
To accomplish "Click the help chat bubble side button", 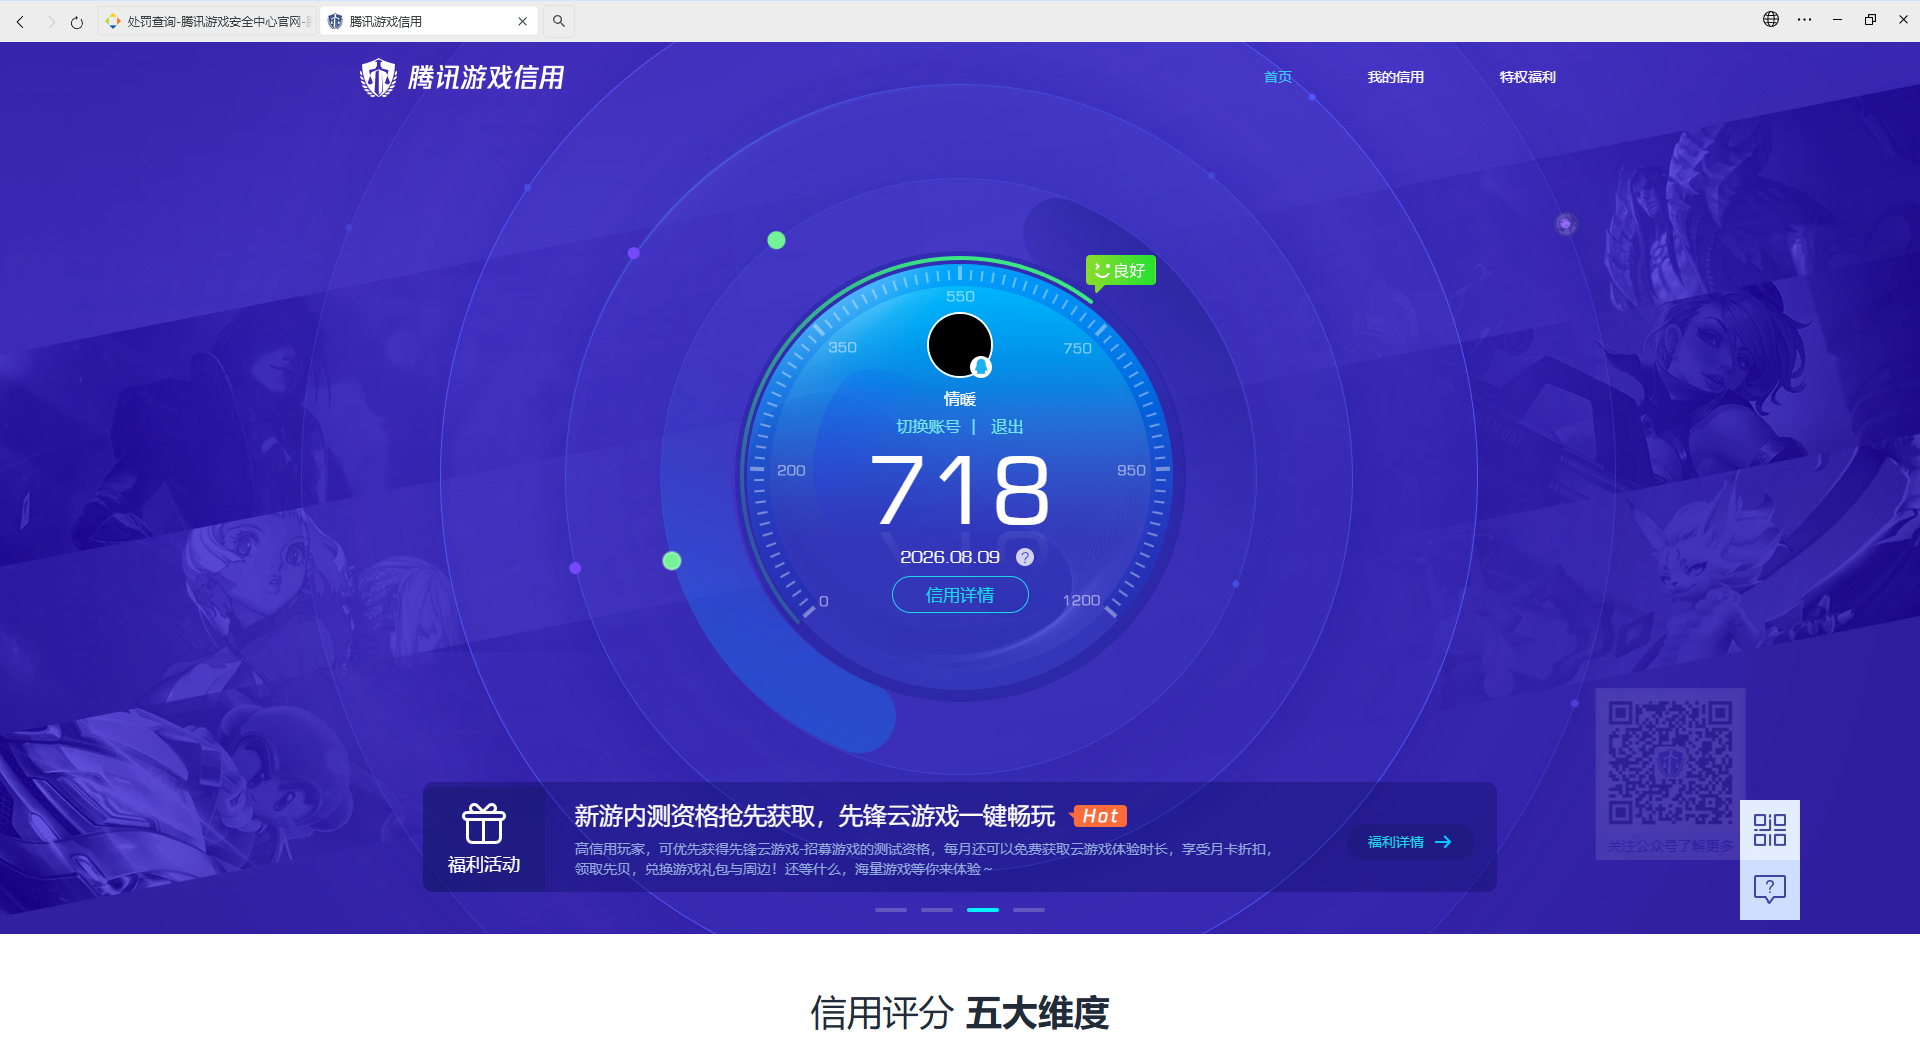I will coord(1770,890).
